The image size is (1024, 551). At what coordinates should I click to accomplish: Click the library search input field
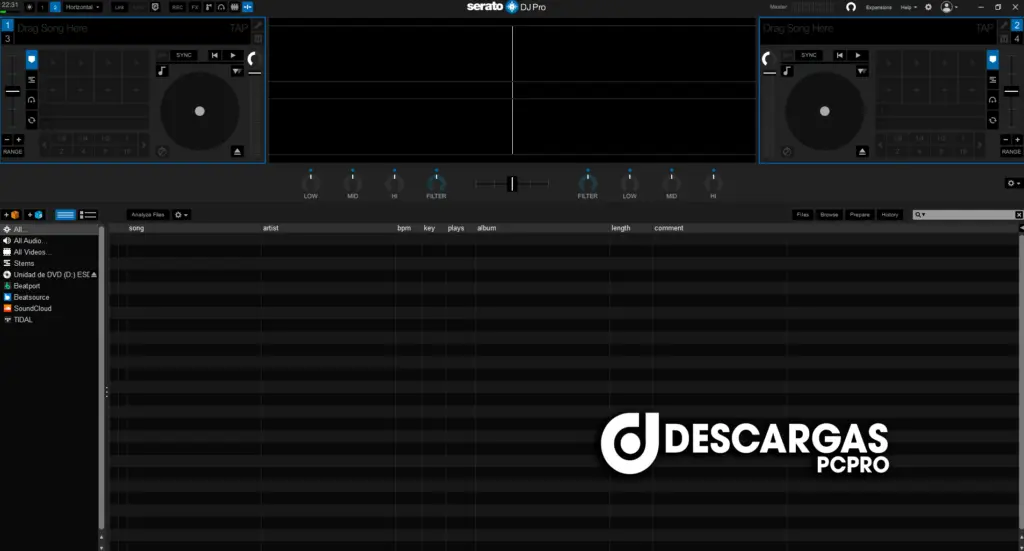(966, 215)
